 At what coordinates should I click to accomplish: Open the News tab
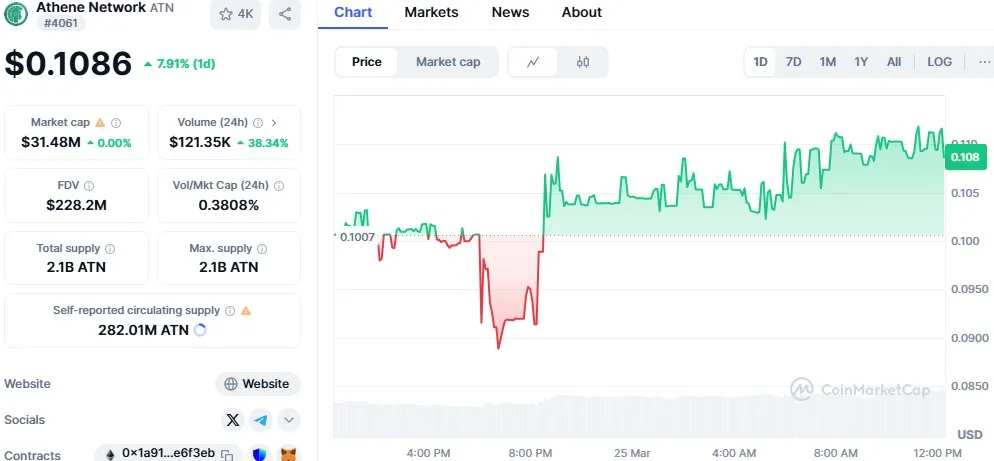(510, 13)
